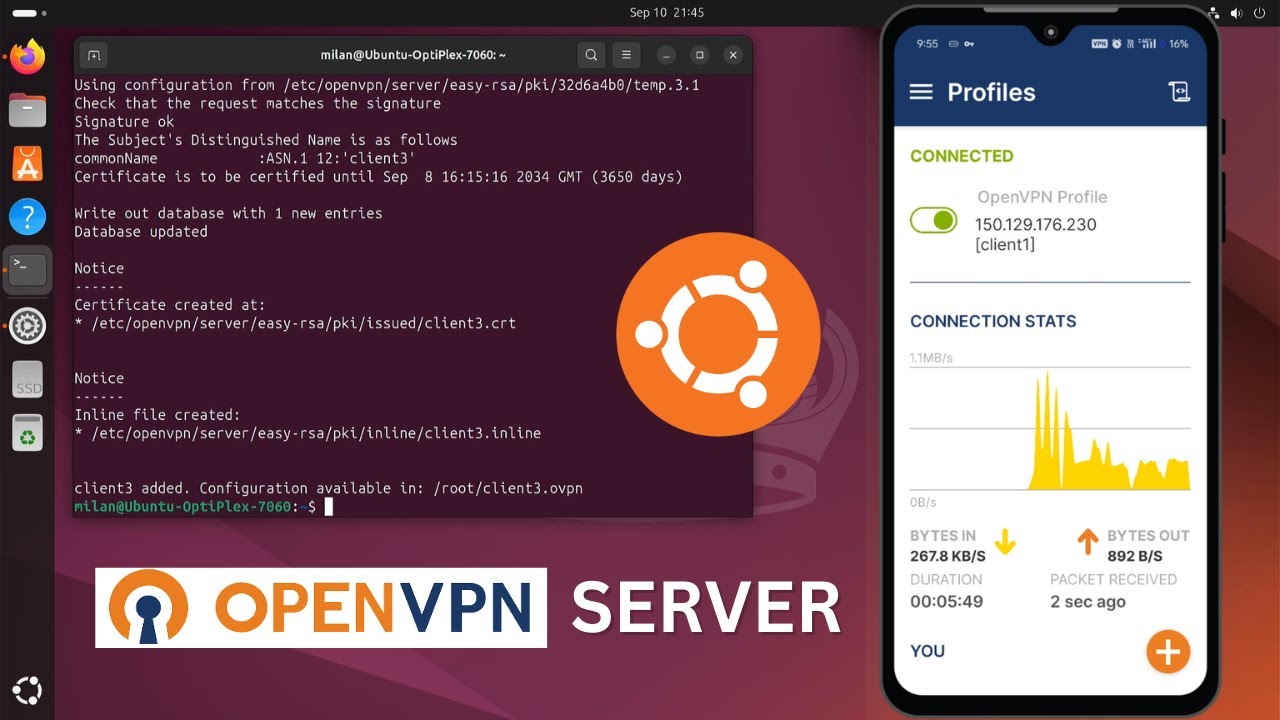
Task: Click the line 'Signature ok'
Action: click(124, 122)
